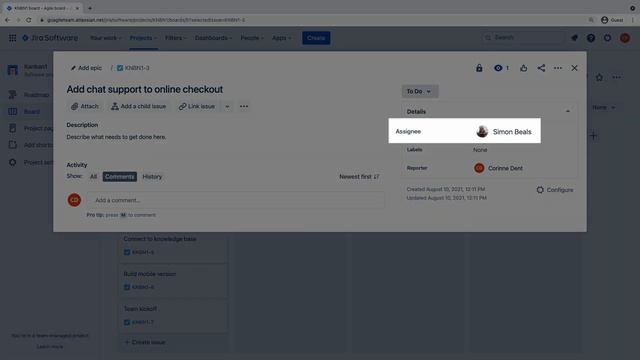Open the issue actions ellipsis menu
The height and width of the screenshot is (360, 640).
[558, 68]
